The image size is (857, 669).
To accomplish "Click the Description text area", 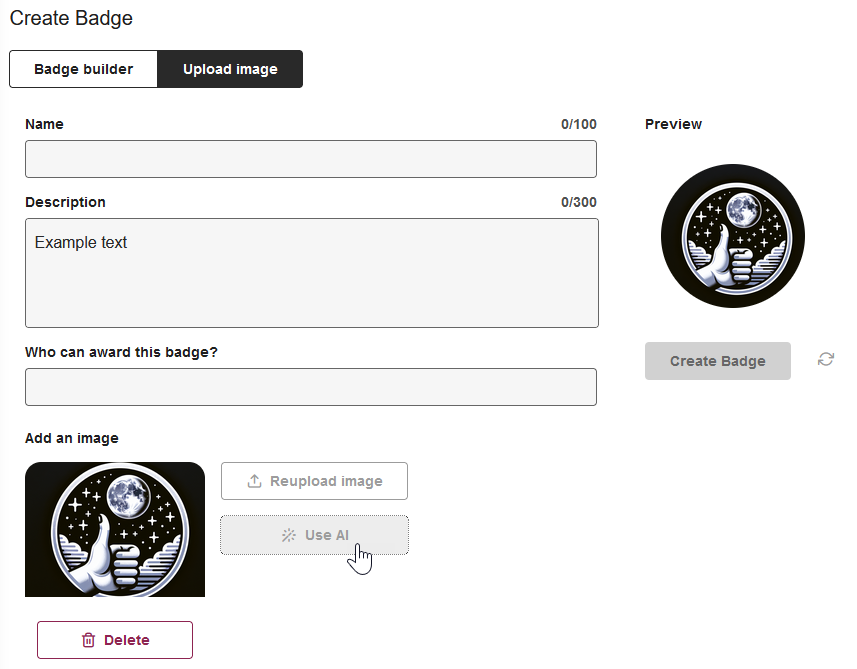I will [310, 273].
